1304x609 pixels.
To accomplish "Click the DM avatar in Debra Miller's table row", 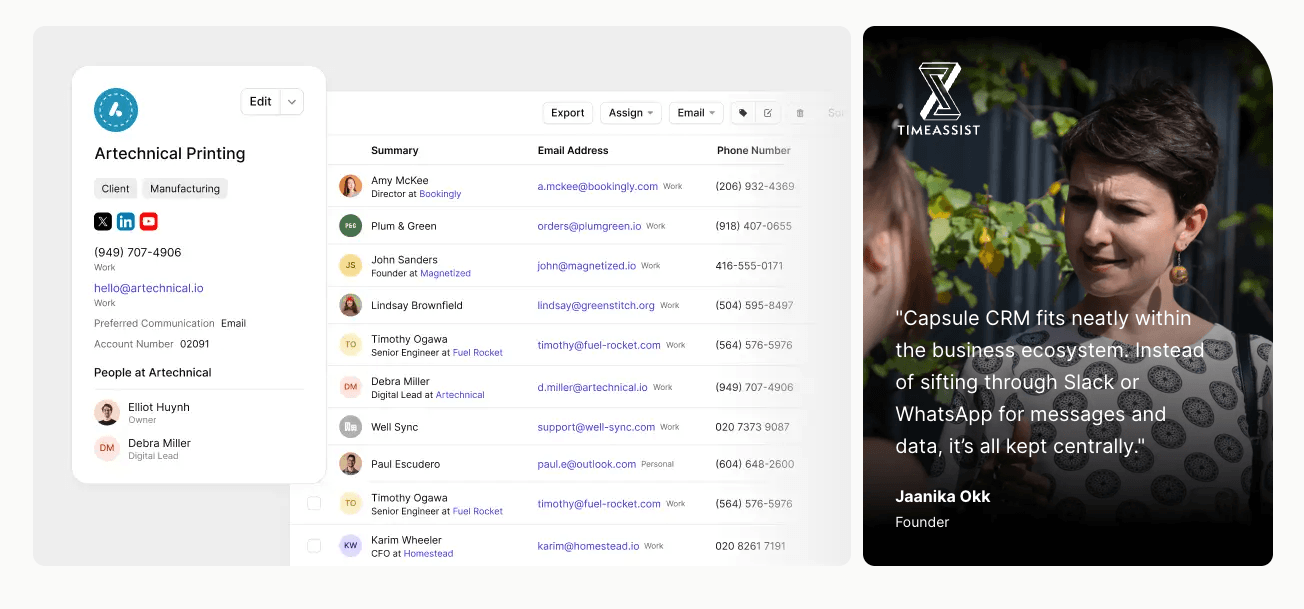I will point(350,387).
